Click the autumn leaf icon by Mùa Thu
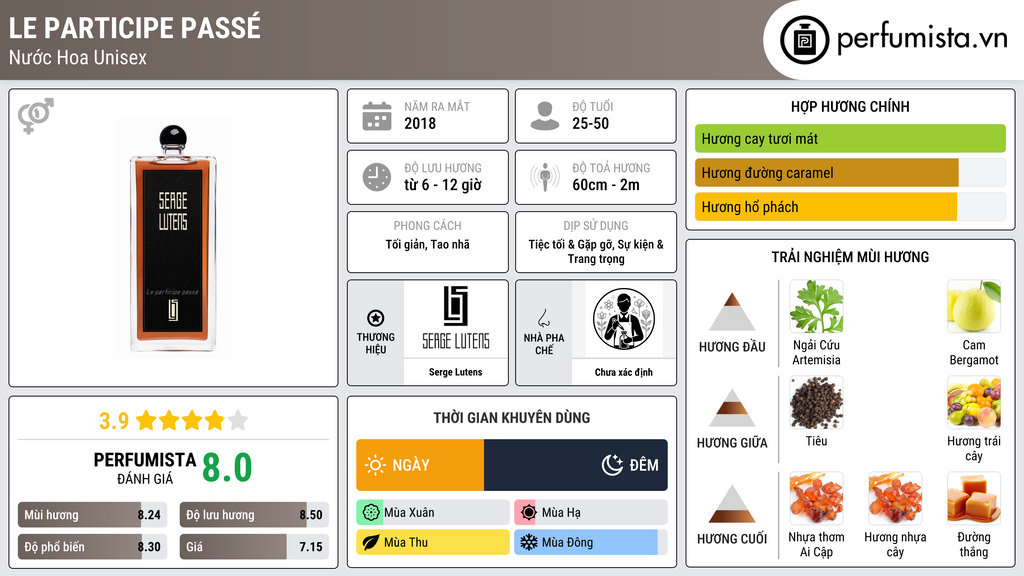Viewport: 1024px width, 576px height. coord(370,542)
